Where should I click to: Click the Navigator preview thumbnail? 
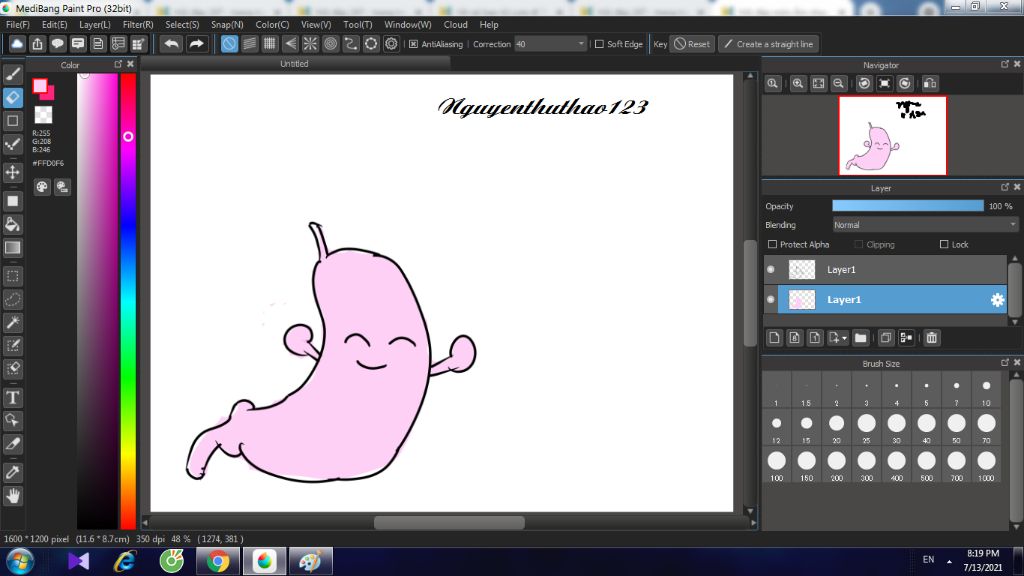892,136
